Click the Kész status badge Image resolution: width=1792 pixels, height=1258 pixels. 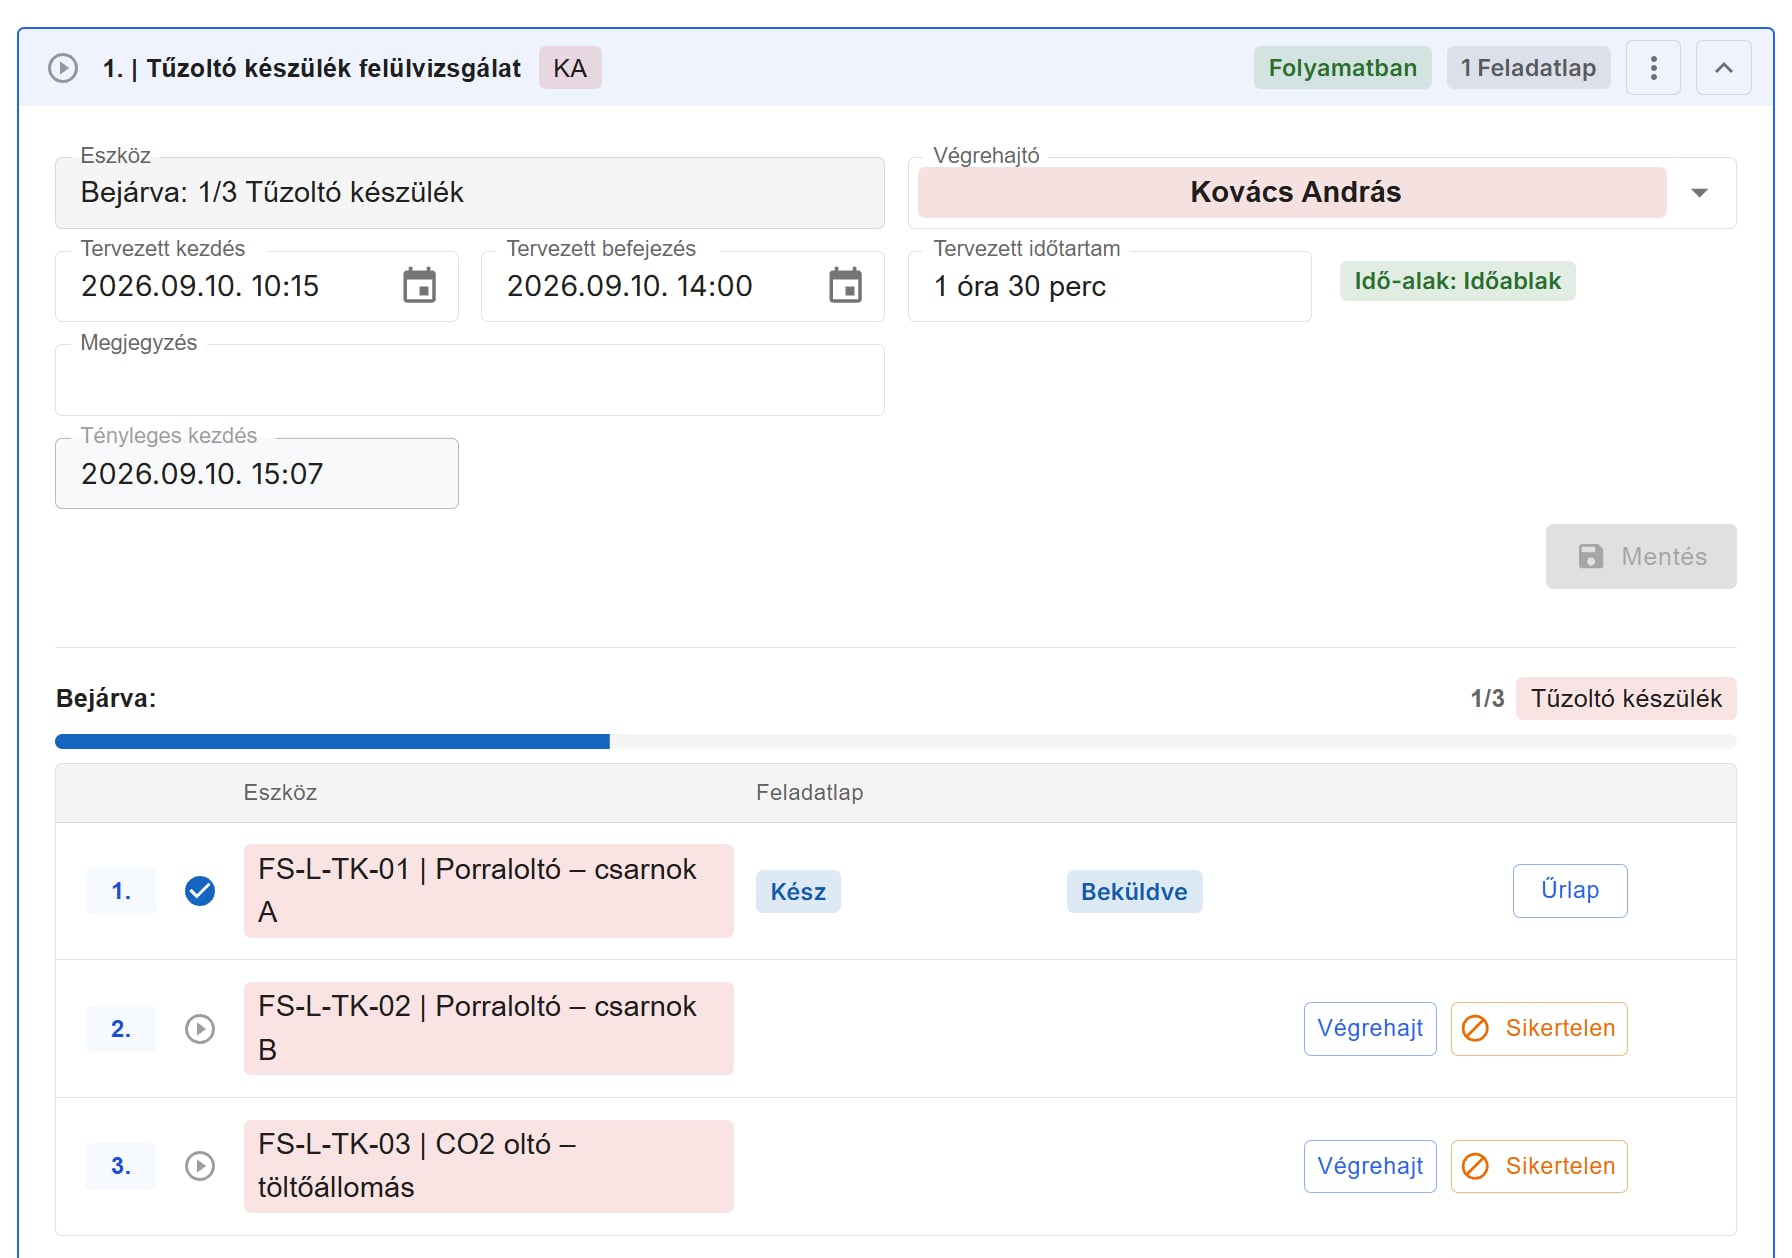pos(798,891)
